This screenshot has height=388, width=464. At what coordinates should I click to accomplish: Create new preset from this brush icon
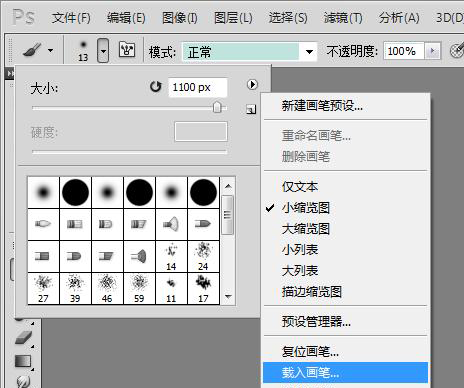(251, 109)
